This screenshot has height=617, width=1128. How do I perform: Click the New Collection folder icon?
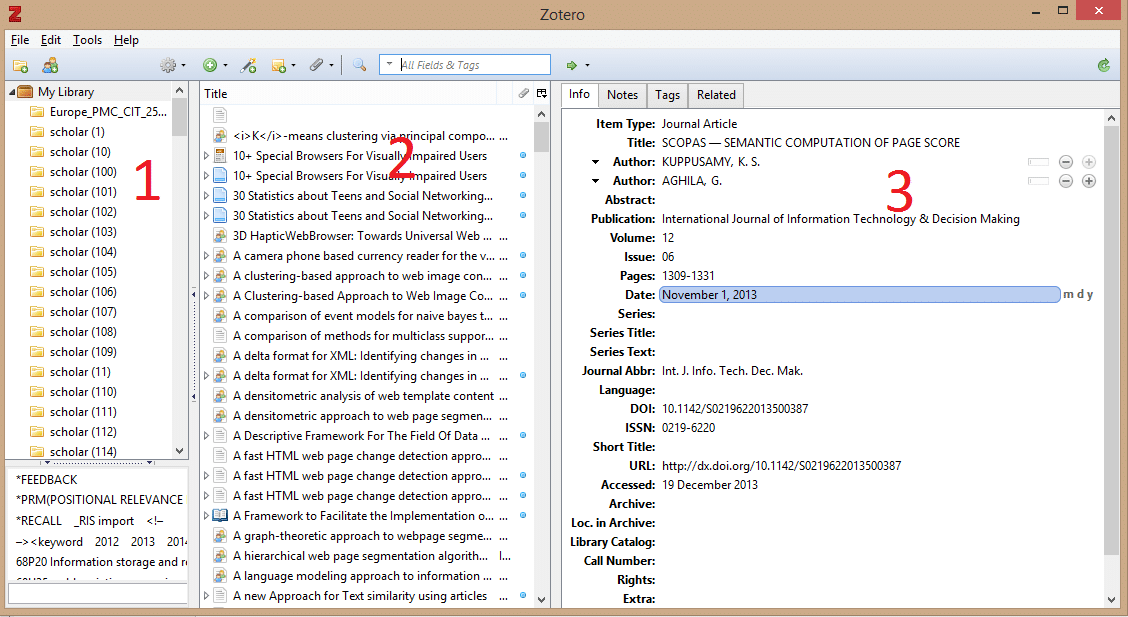(21, 66)
